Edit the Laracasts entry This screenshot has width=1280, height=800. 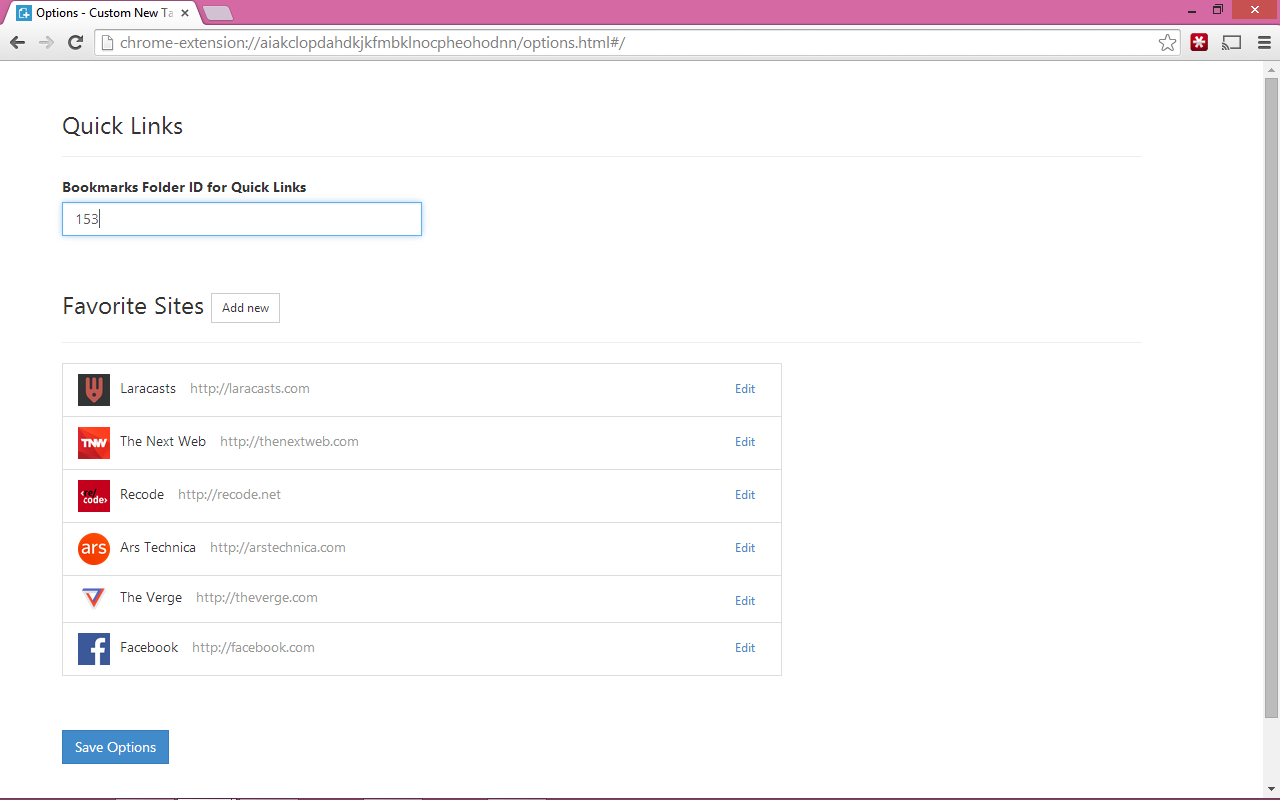[x=745, y=389]
